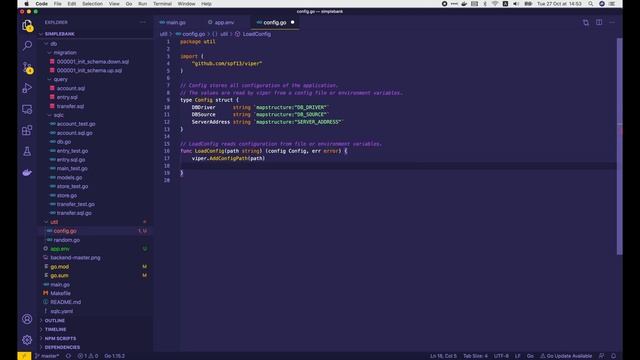Viewport: 640px width, 360px height.
Task: Open store_test.go in the explorer
Action: click(72, 187)
